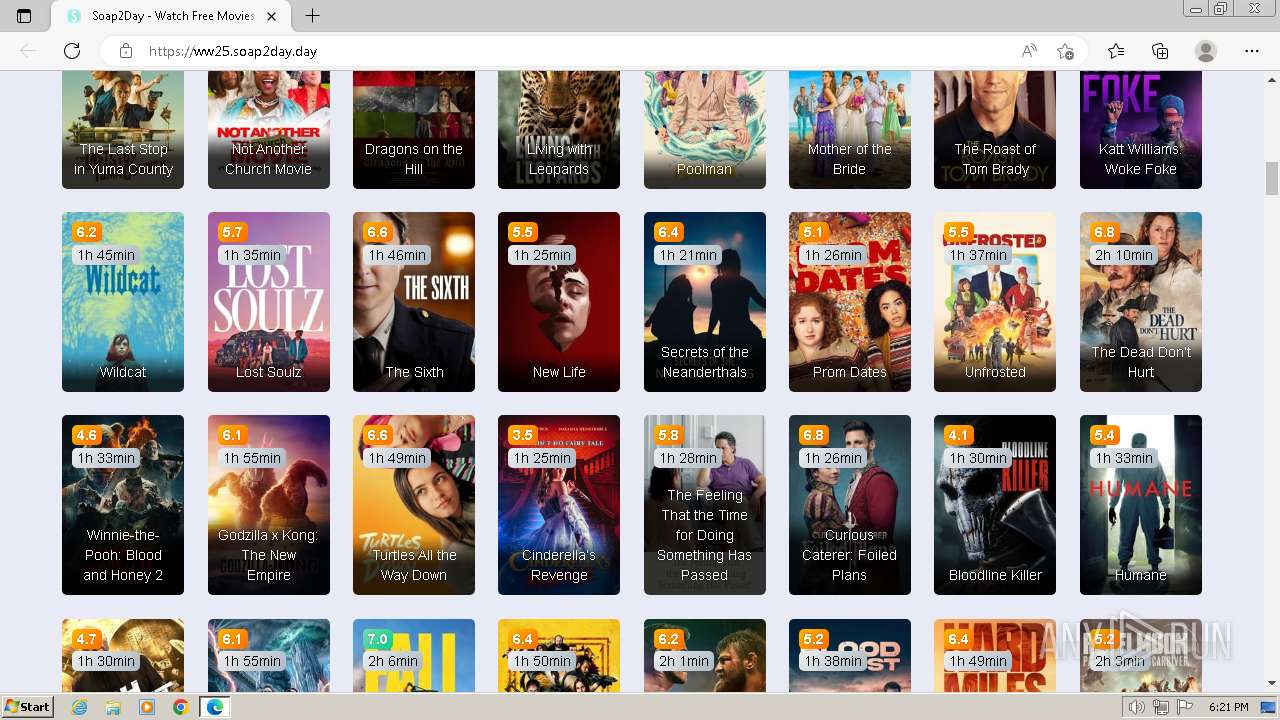Viewport: 1280px width, 720px height.
Task: Click the 1h 49min bottom row poster
Action: 995,656
